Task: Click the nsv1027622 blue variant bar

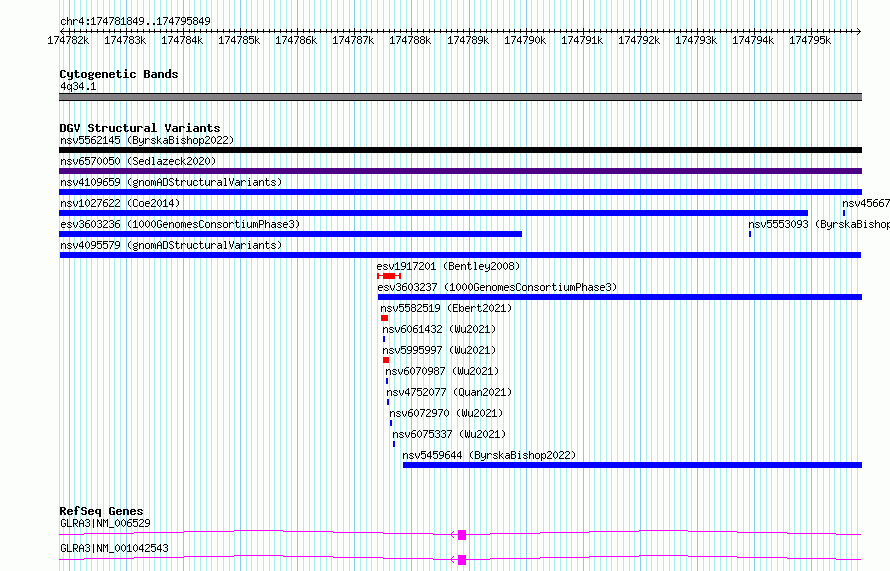Action: (x=434, y=213)
